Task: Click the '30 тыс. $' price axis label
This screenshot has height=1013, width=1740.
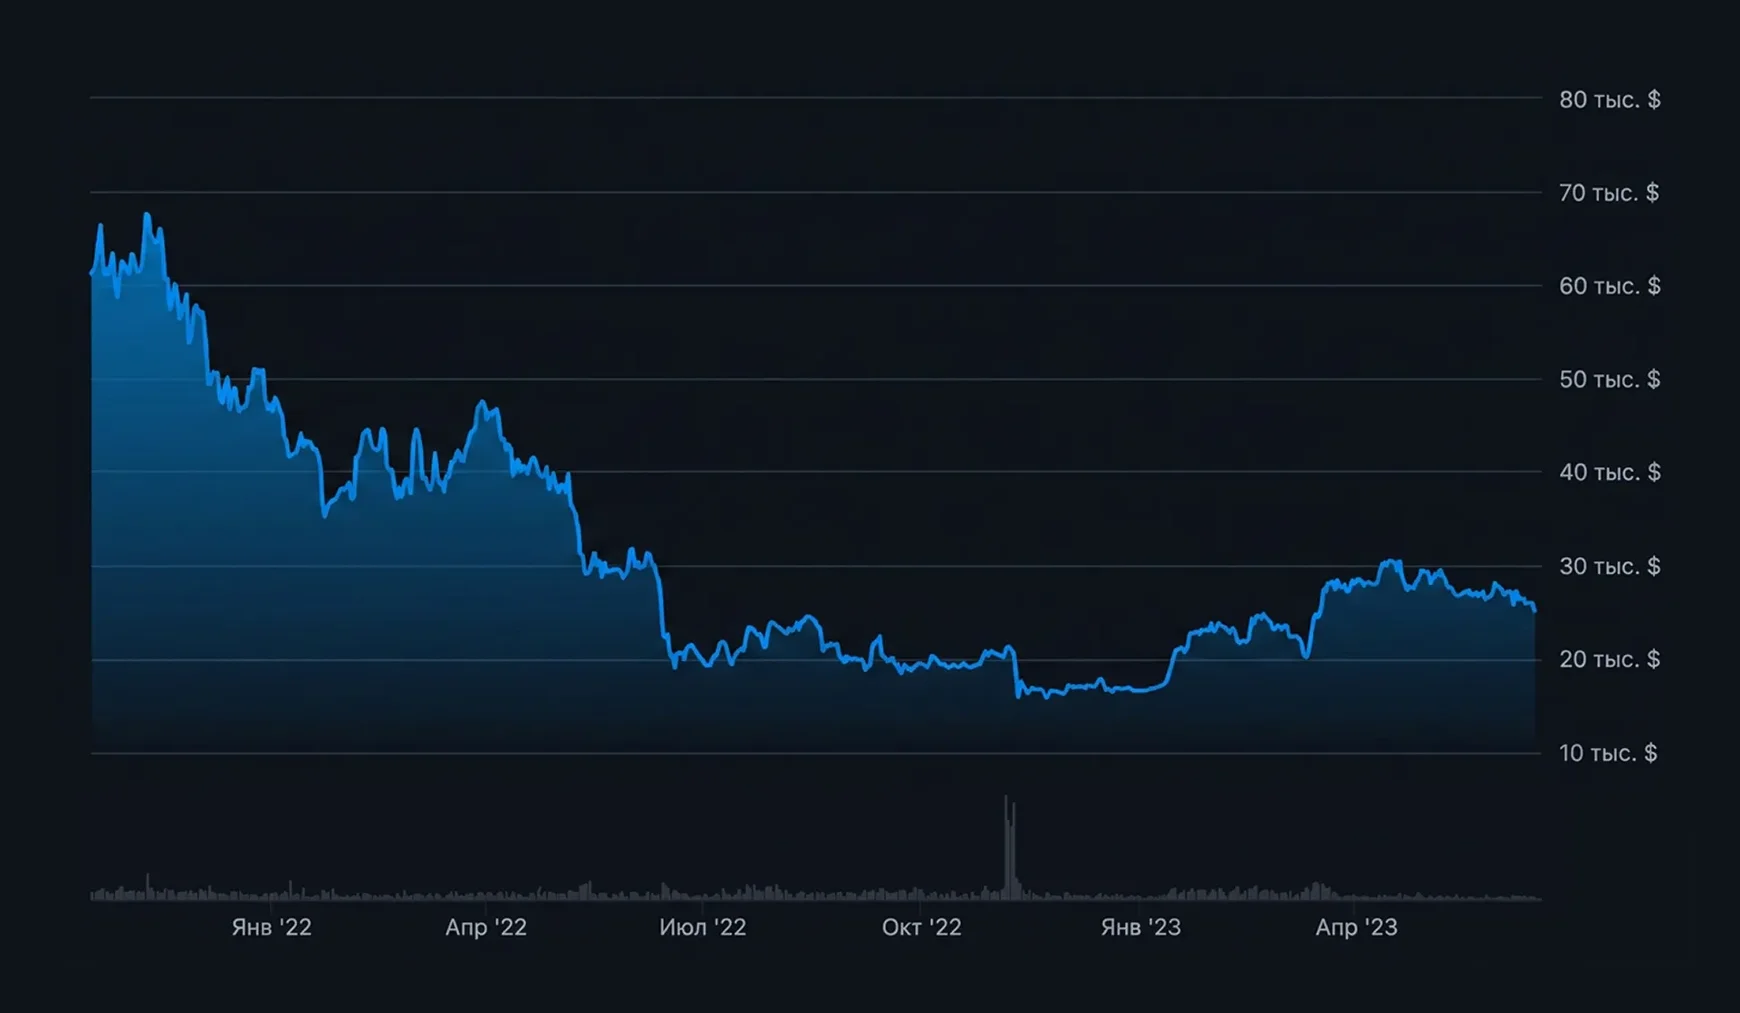Action: click(1609, 566)
